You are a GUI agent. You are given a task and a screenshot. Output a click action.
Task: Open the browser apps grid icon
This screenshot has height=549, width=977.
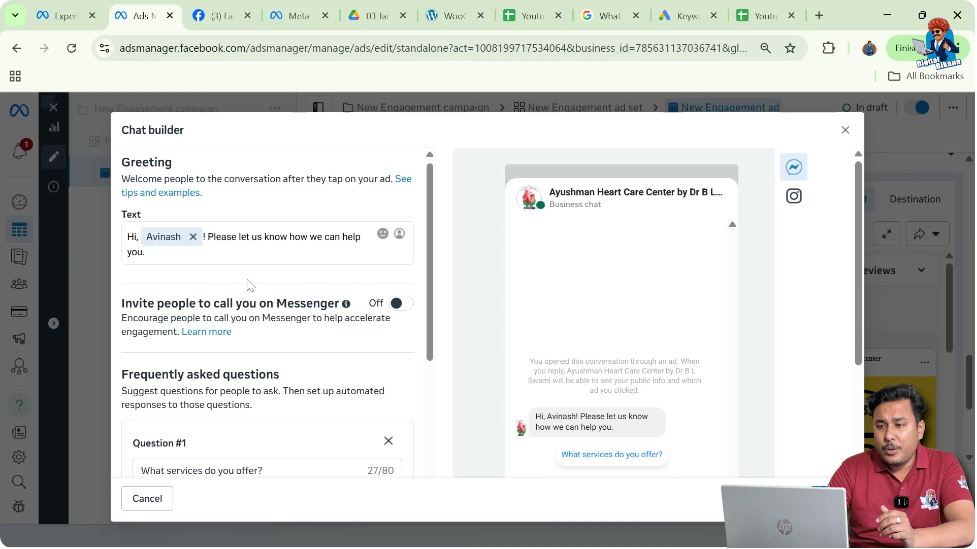point(16,76)
